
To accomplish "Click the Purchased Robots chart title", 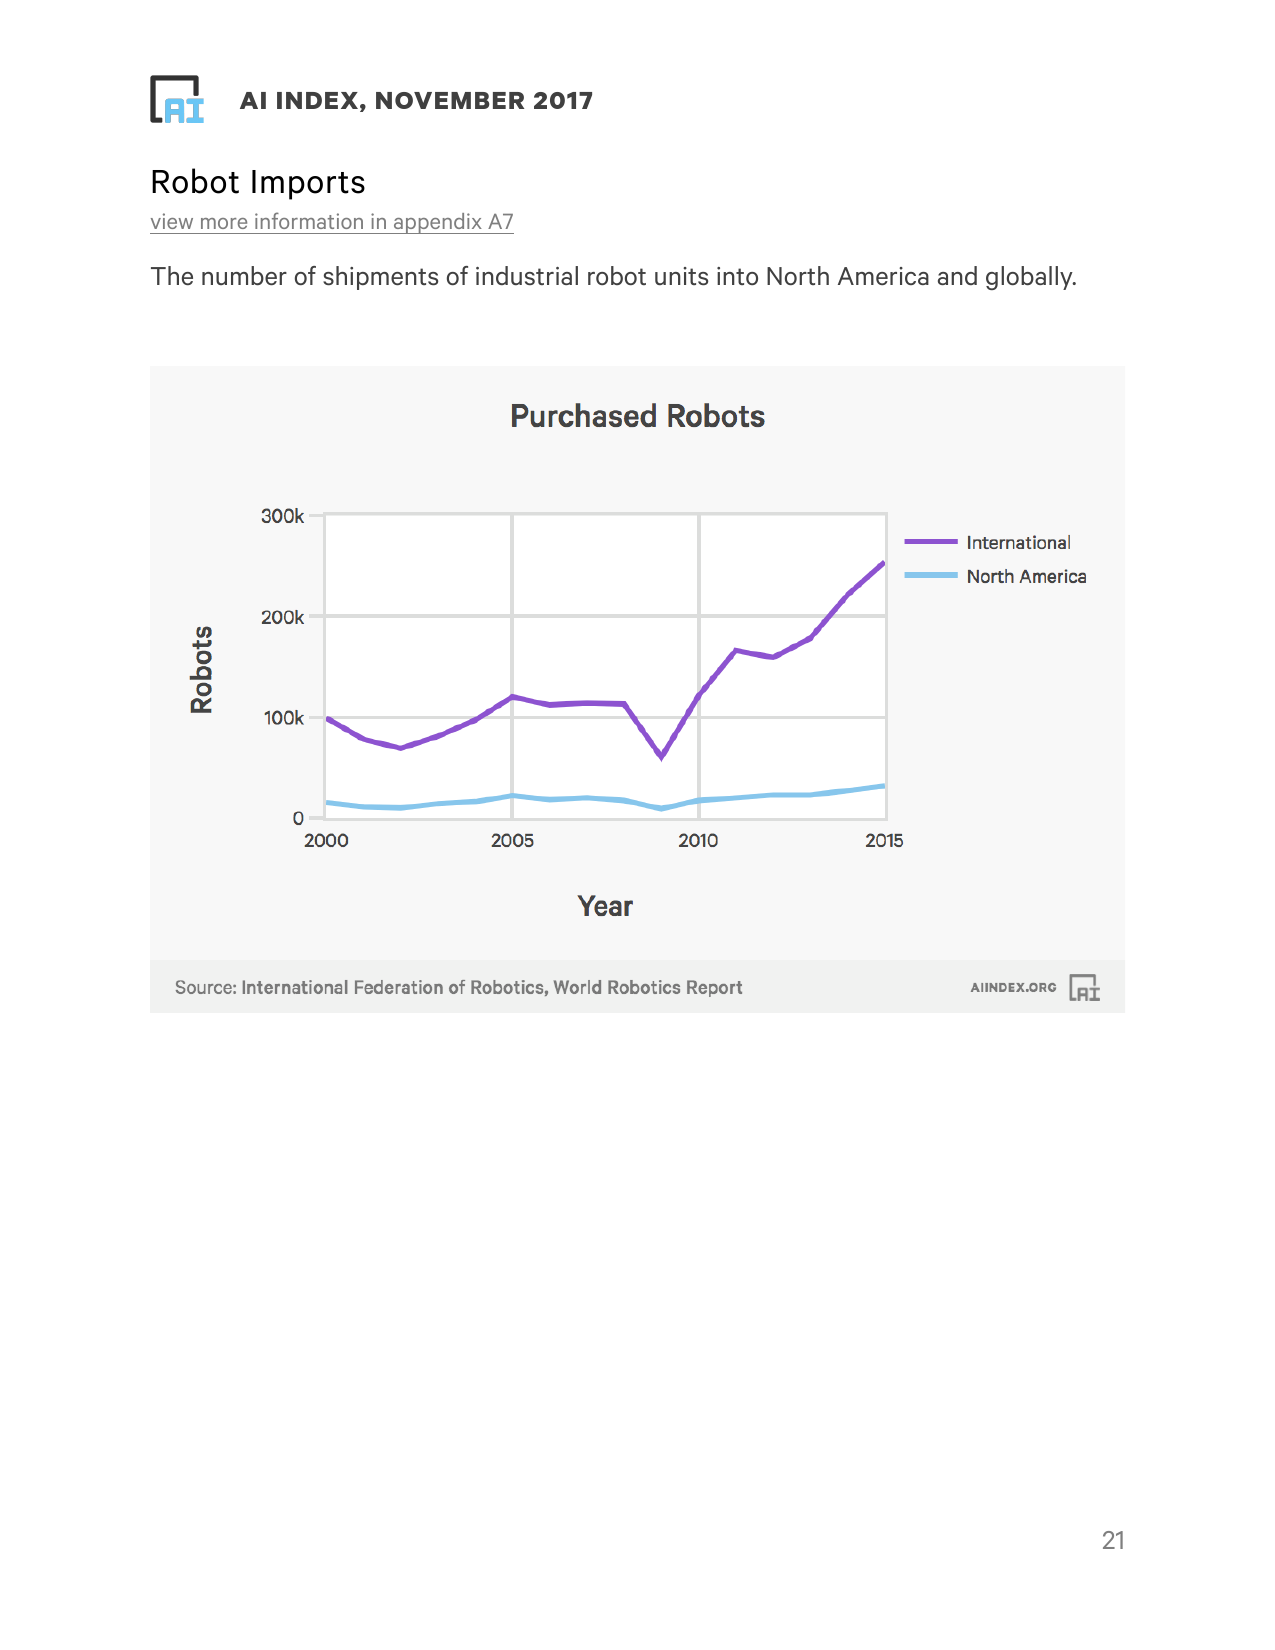I will click(x=637, y=416).
